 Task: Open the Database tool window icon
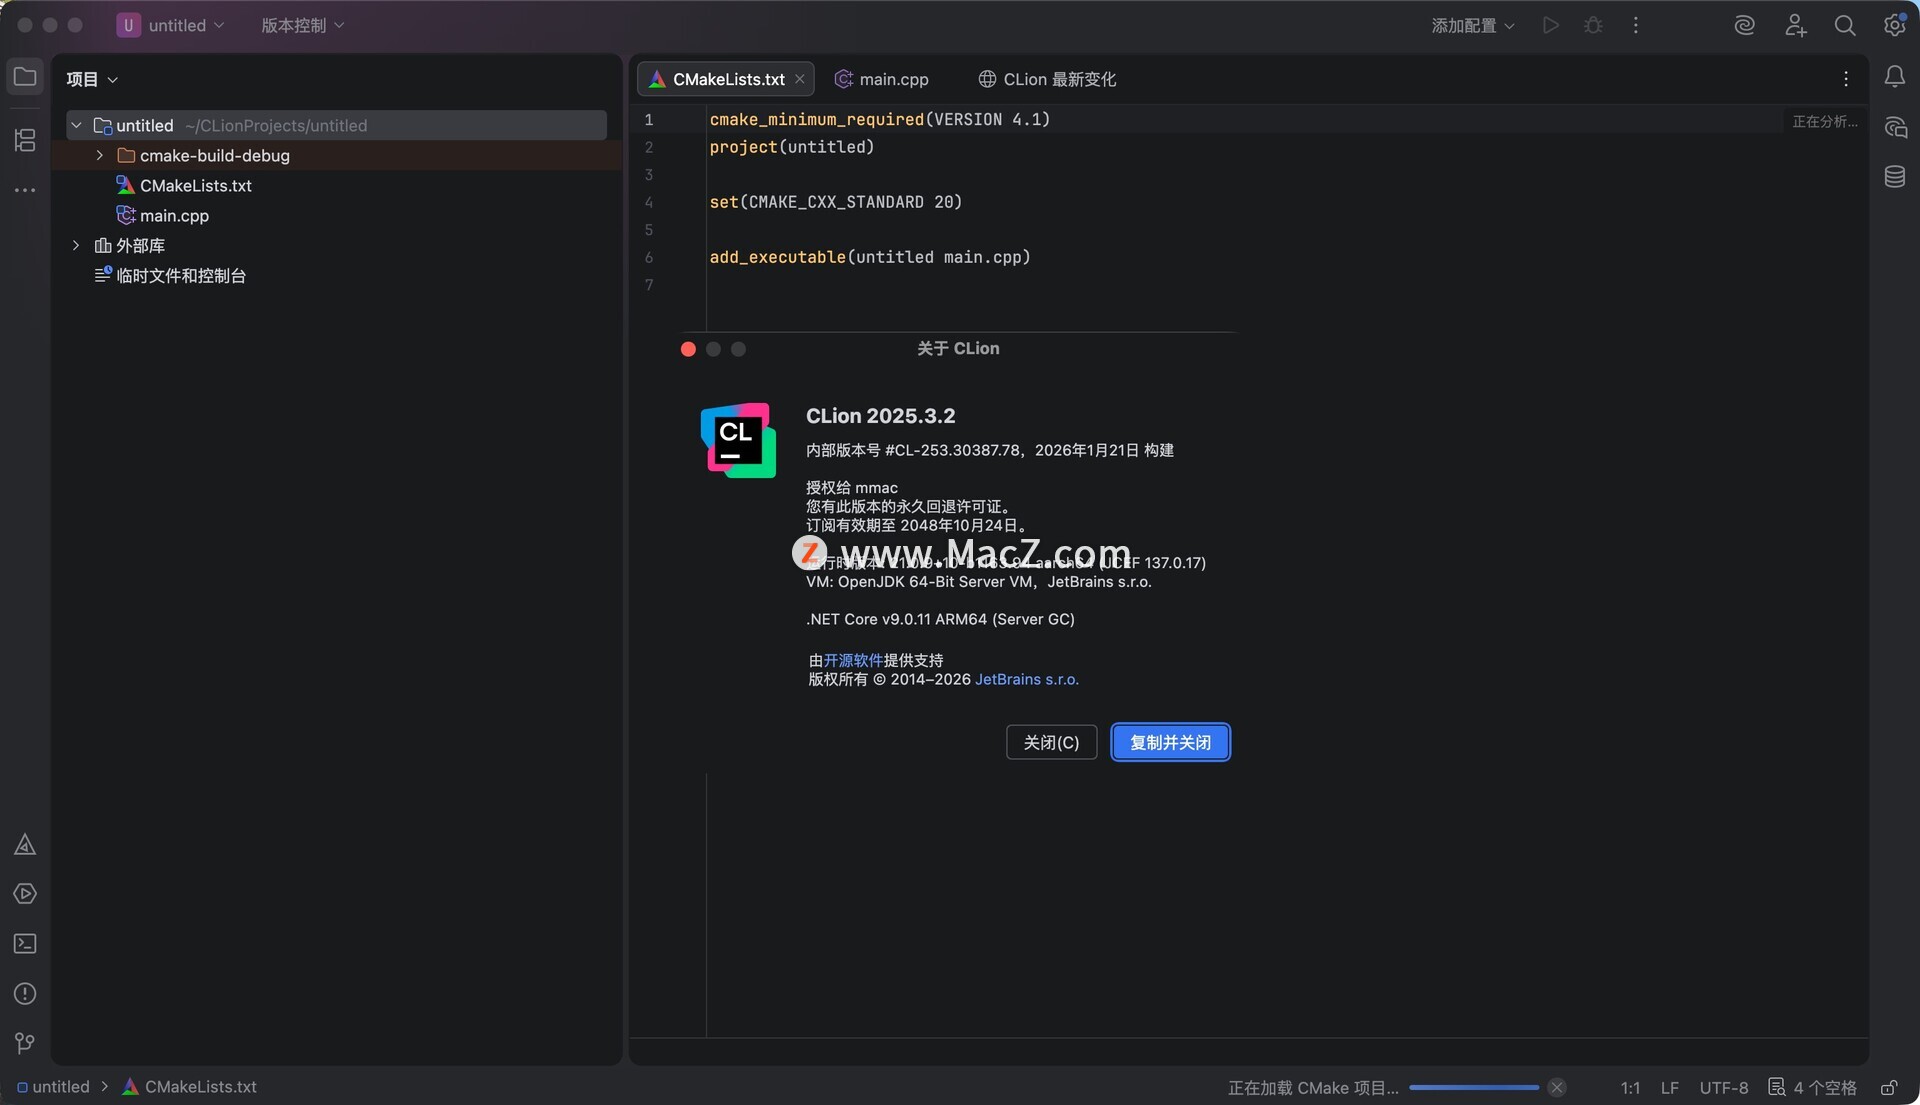point(1894,177)
